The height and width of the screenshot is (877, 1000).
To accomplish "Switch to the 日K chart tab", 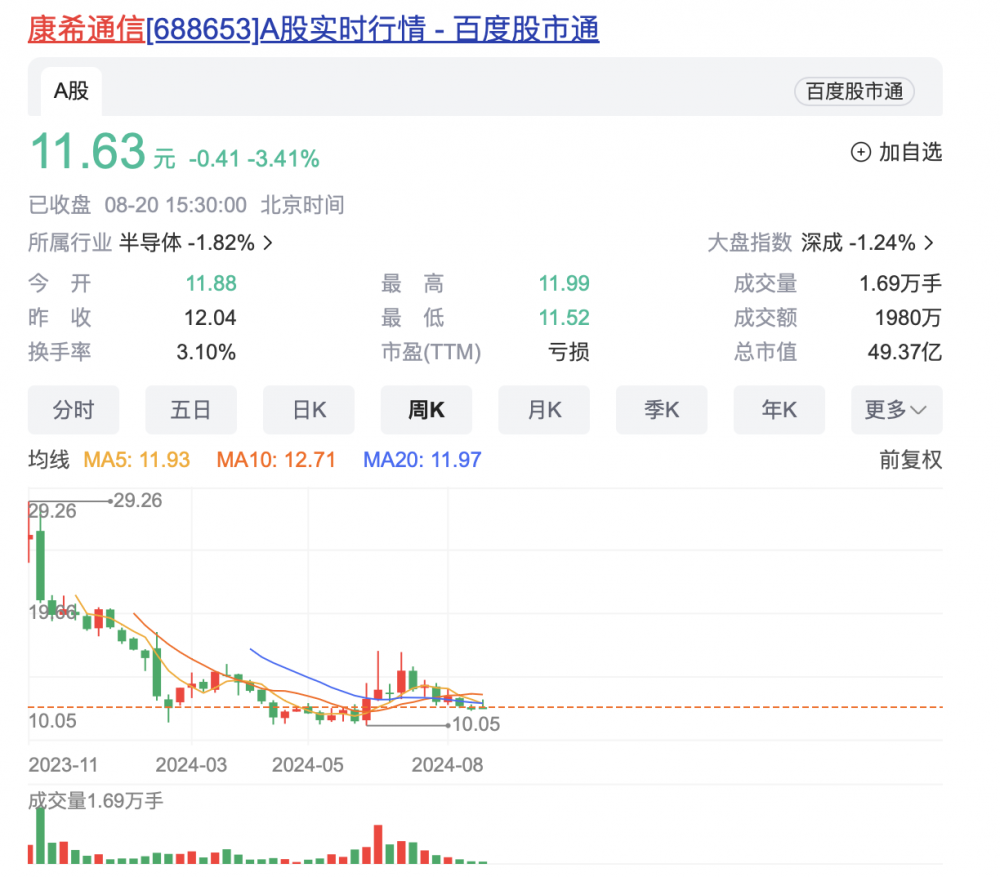I will pos(309,409).
